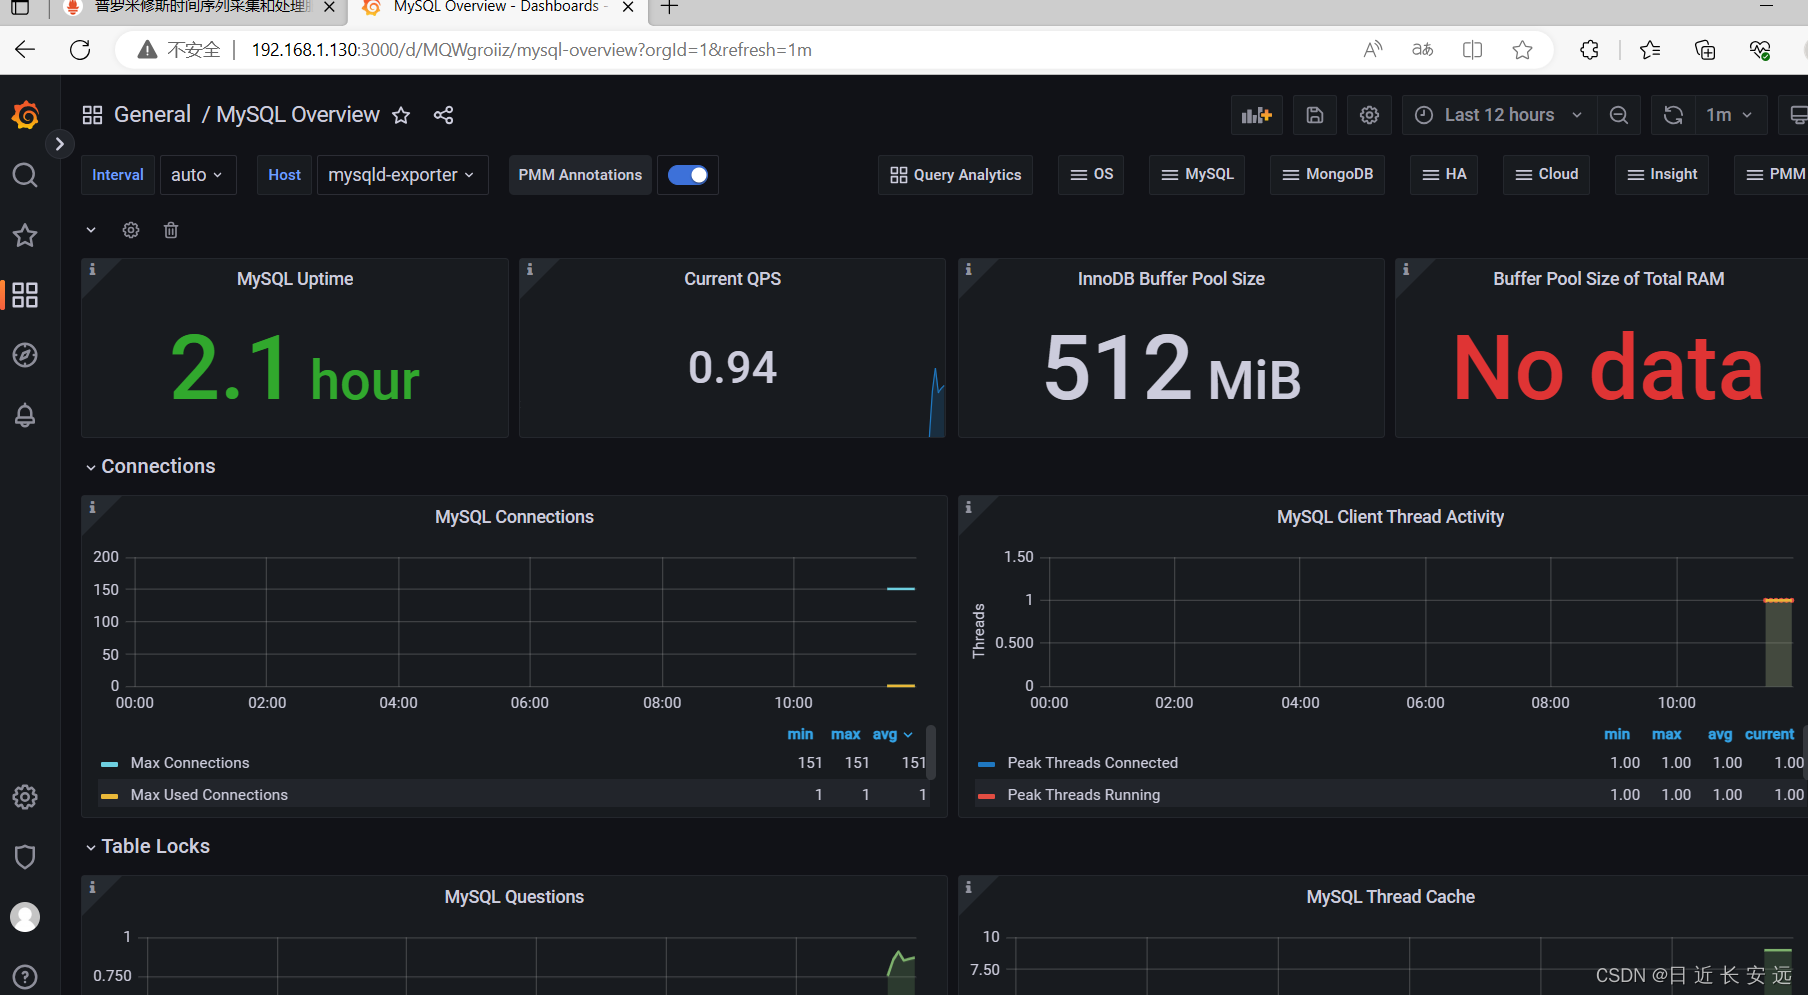Open General folder breadcrumb
The image size is (1808, 995).
pyautogui.click(x=152, y=115)
